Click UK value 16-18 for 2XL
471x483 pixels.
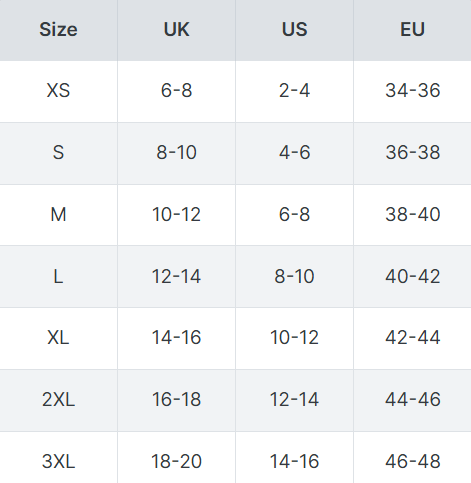(x=176, y=400)
